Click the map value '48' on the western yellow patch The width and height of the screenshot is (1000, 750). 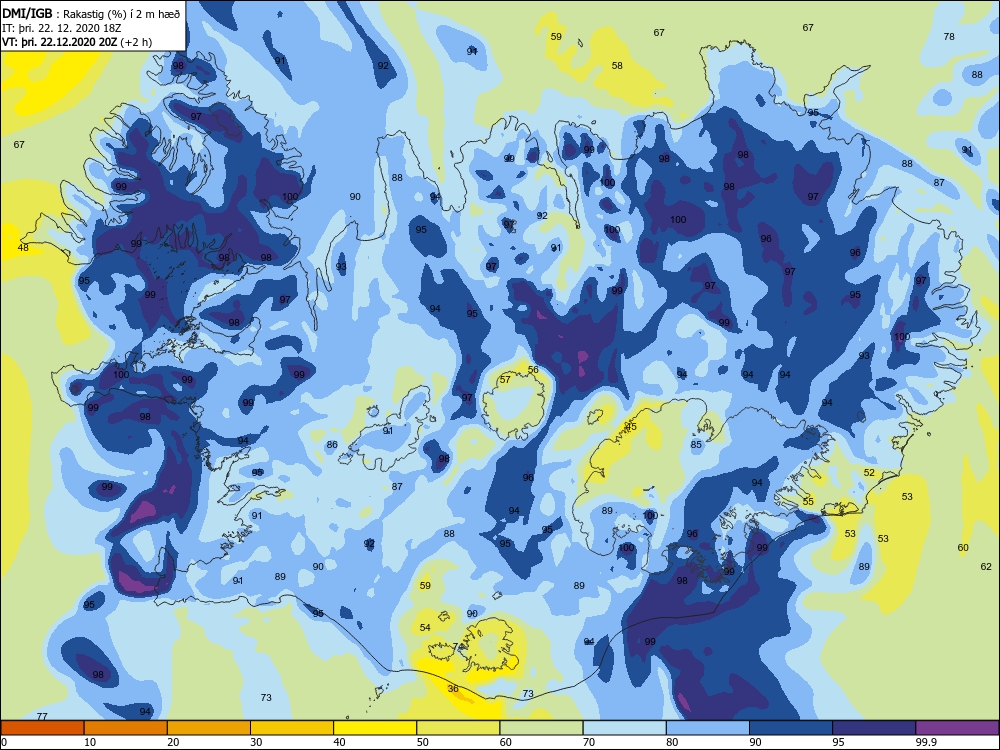(x=23, y=247)
